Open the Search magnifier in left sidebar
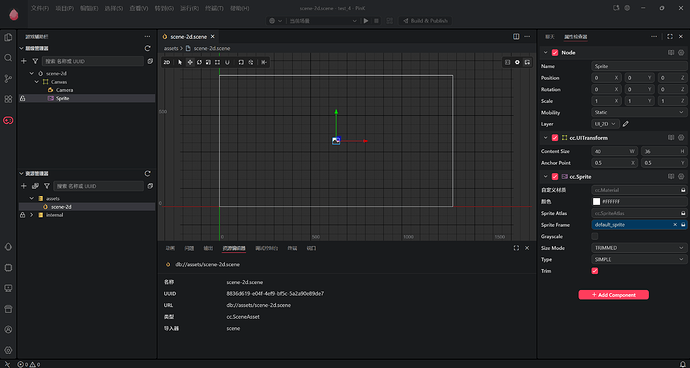The width and height of the screenshot is (690, 368). click(8, 58)
